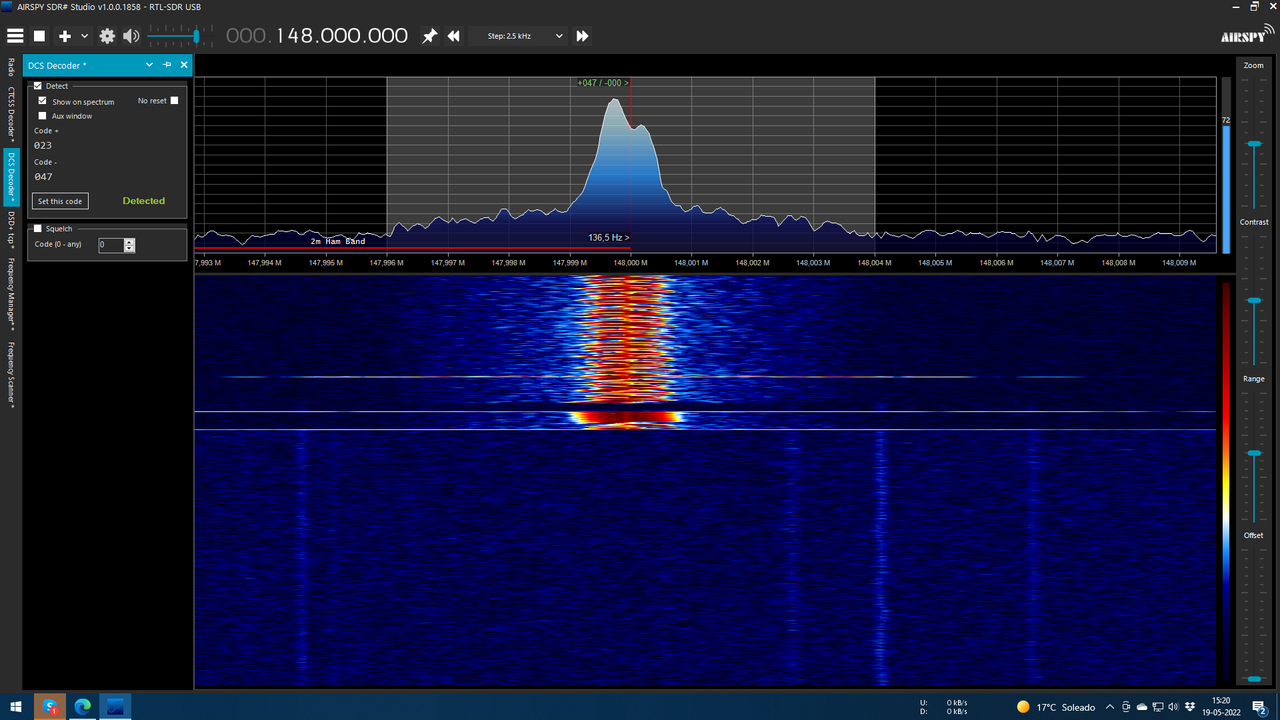Open the DSD+ tqp side tab

coord(11,230)
